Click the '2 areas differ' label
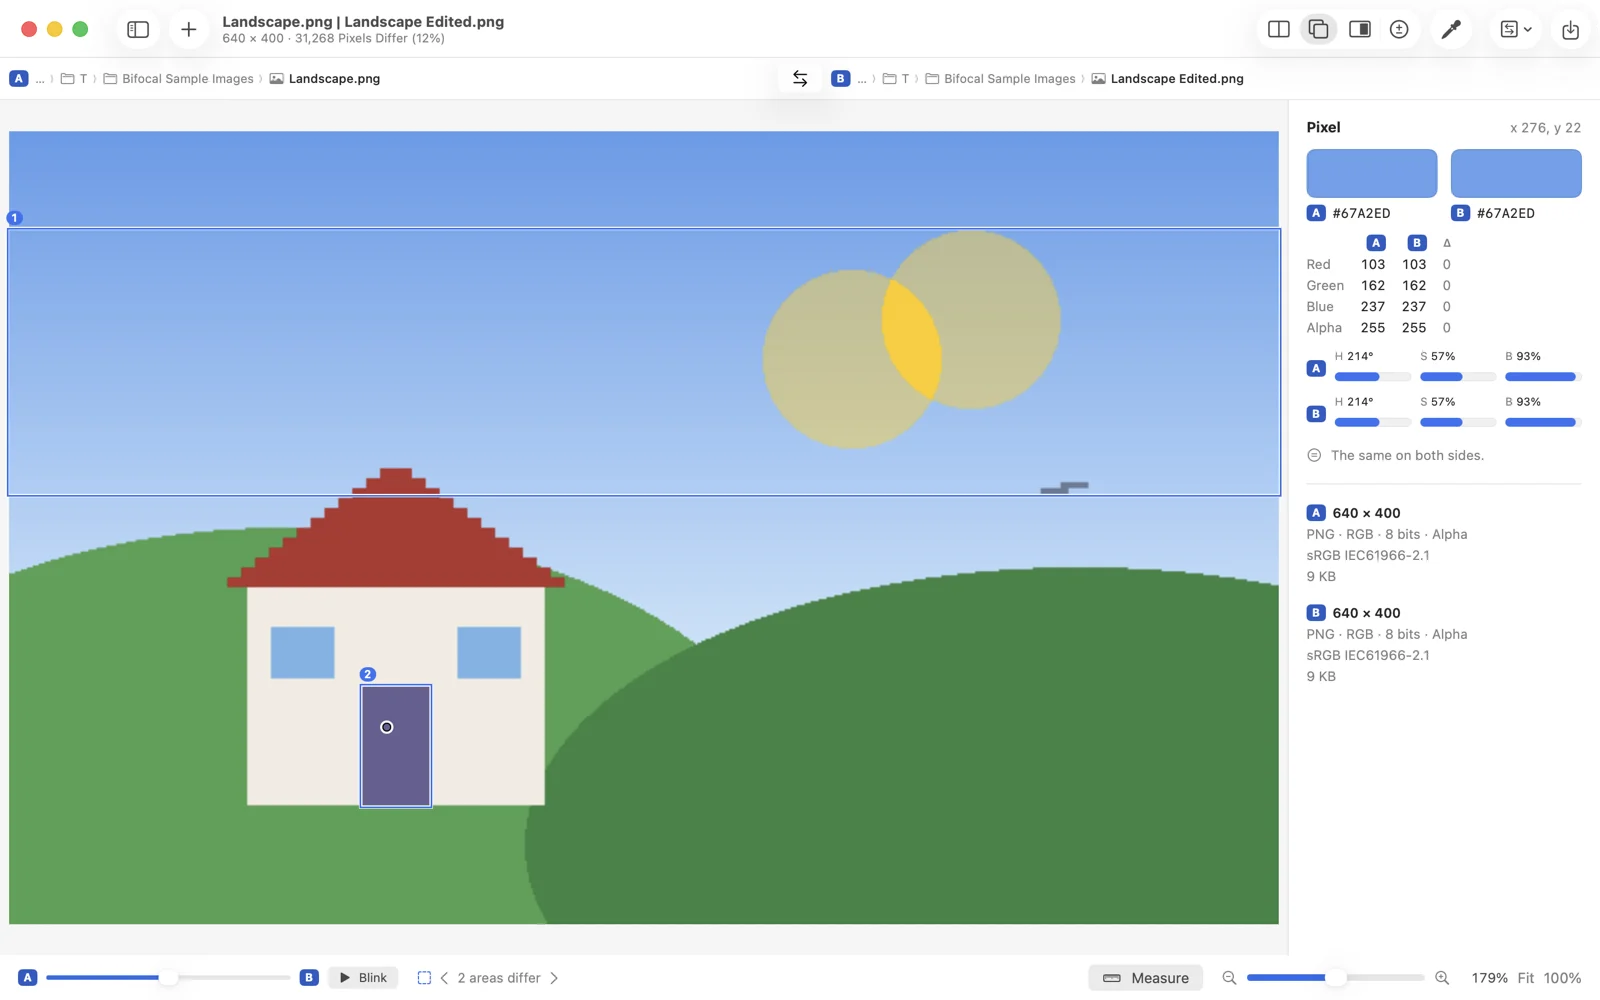 499,977
